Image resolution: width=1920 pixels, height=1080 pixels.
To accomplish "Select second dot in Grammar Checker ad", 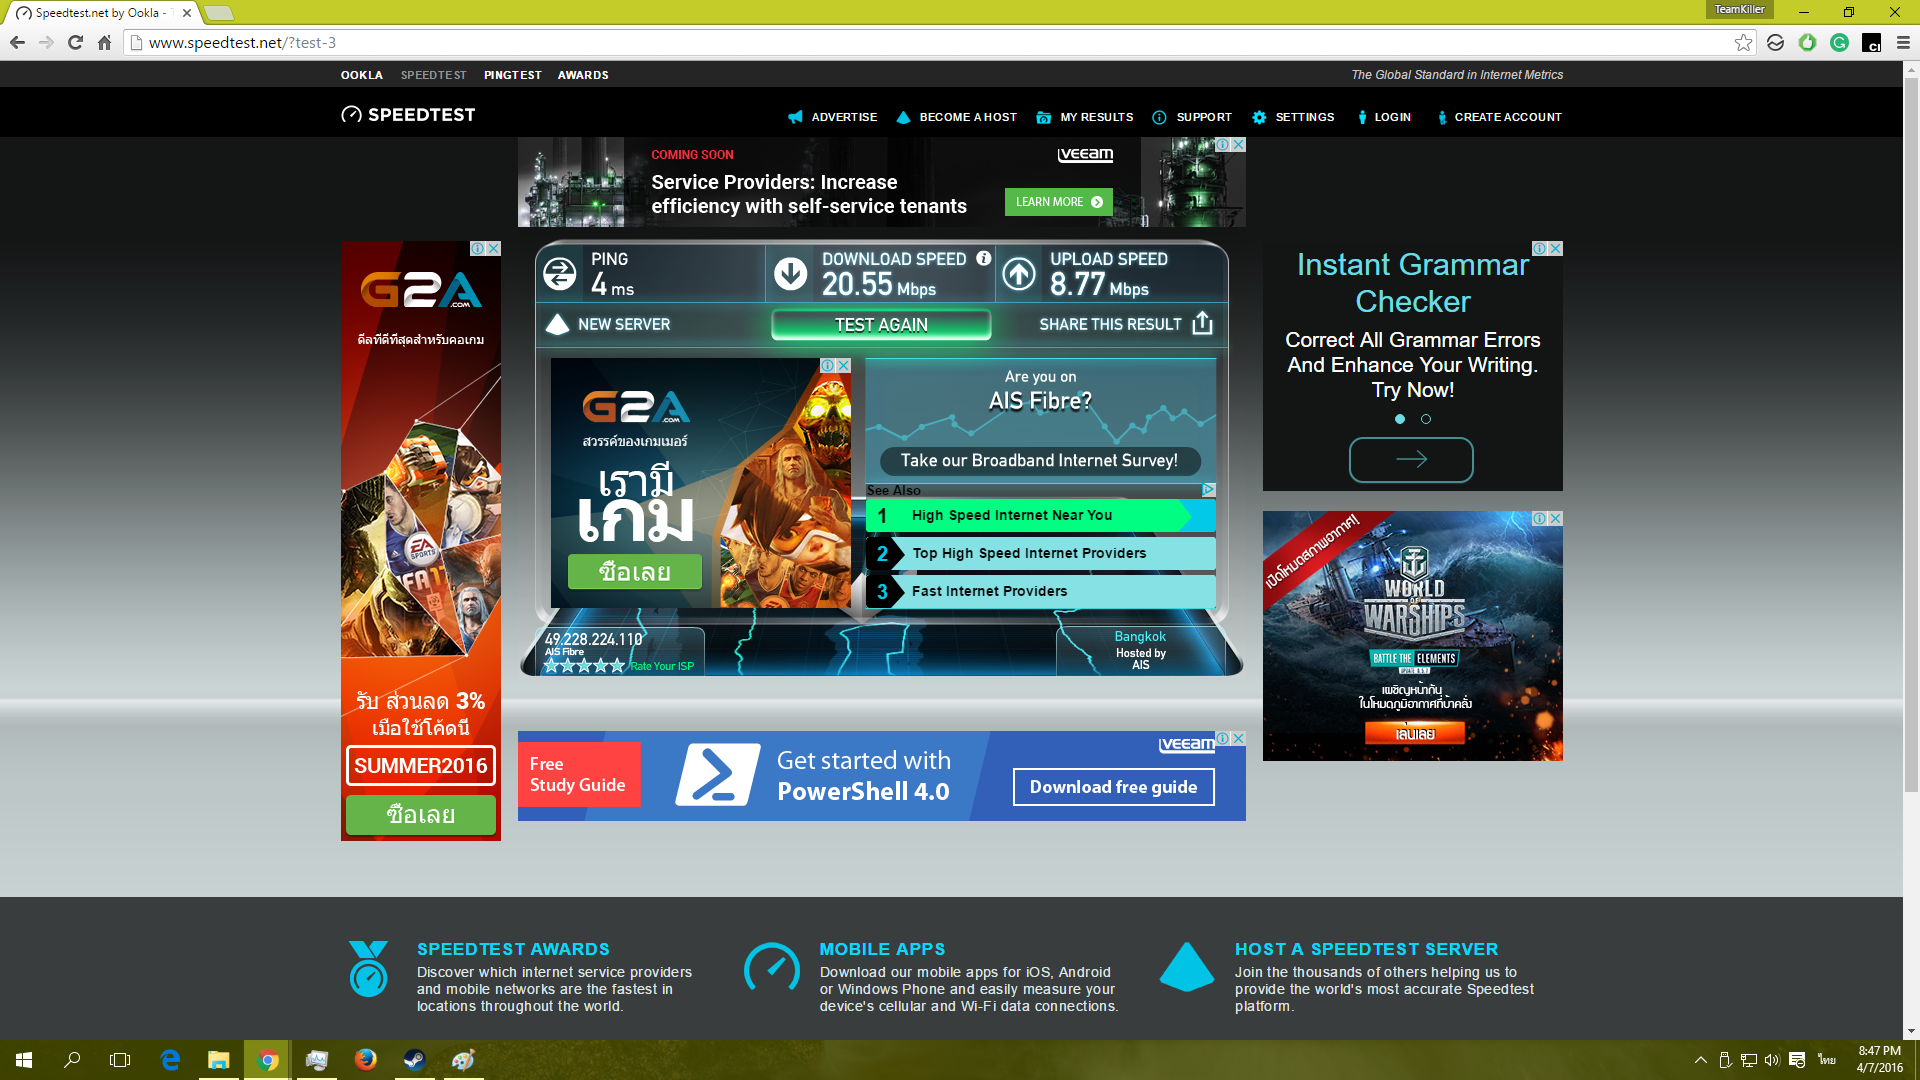I will pos(1426,419).
